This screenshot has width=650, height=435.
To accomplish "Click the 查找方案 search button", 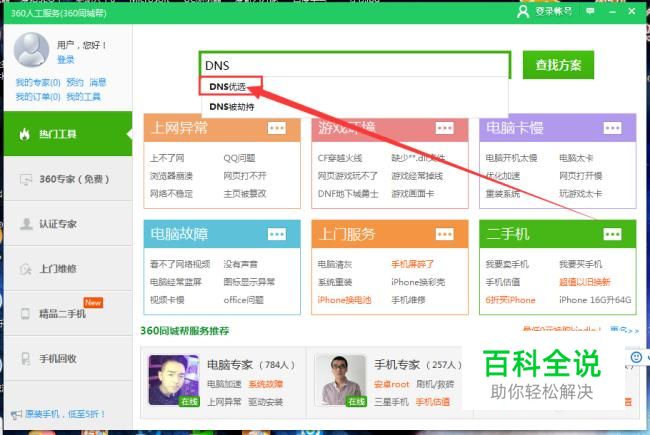I will click(x=558, y=65).
